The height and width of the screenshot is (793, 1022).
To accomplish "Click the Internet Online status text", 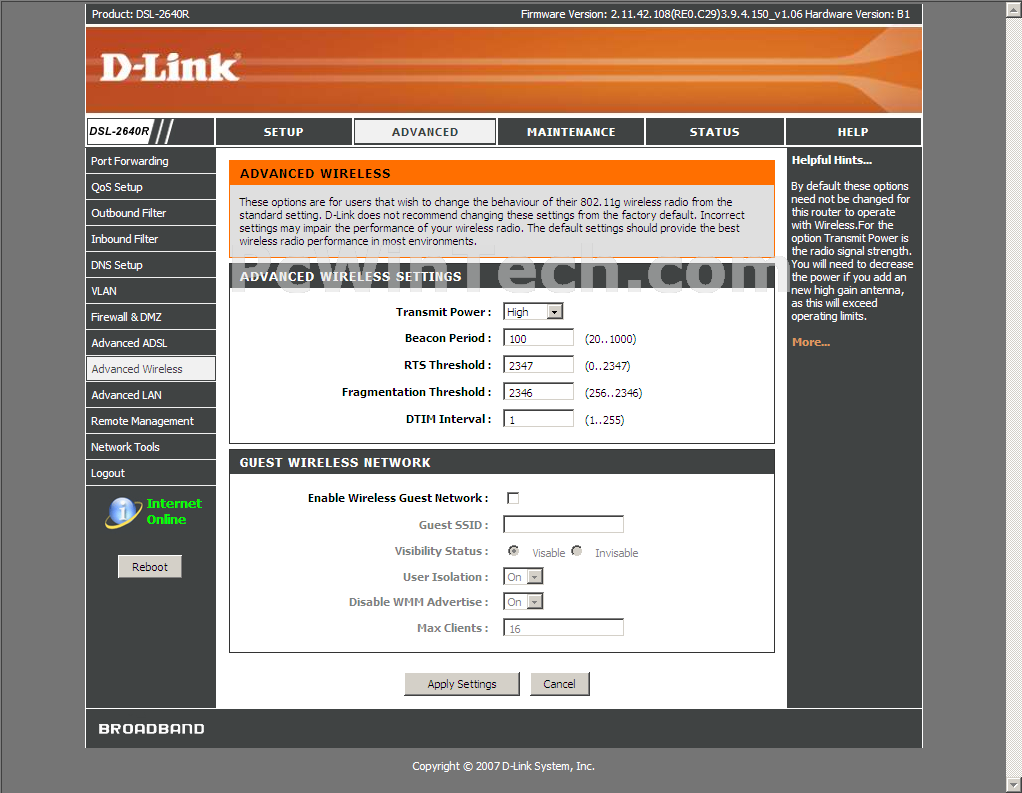I will [173, 512].
